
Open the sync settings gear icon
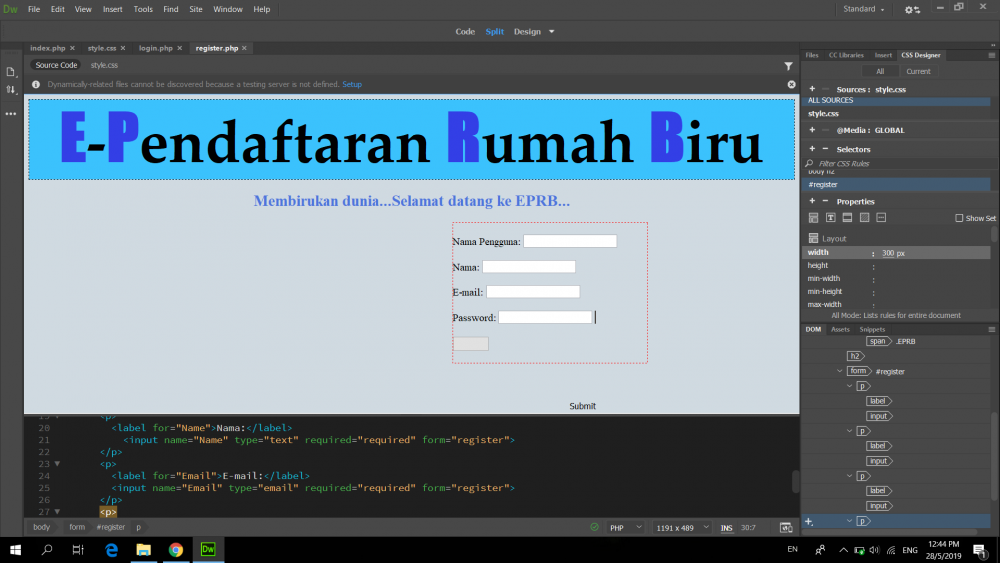click(x=912, y=10)
